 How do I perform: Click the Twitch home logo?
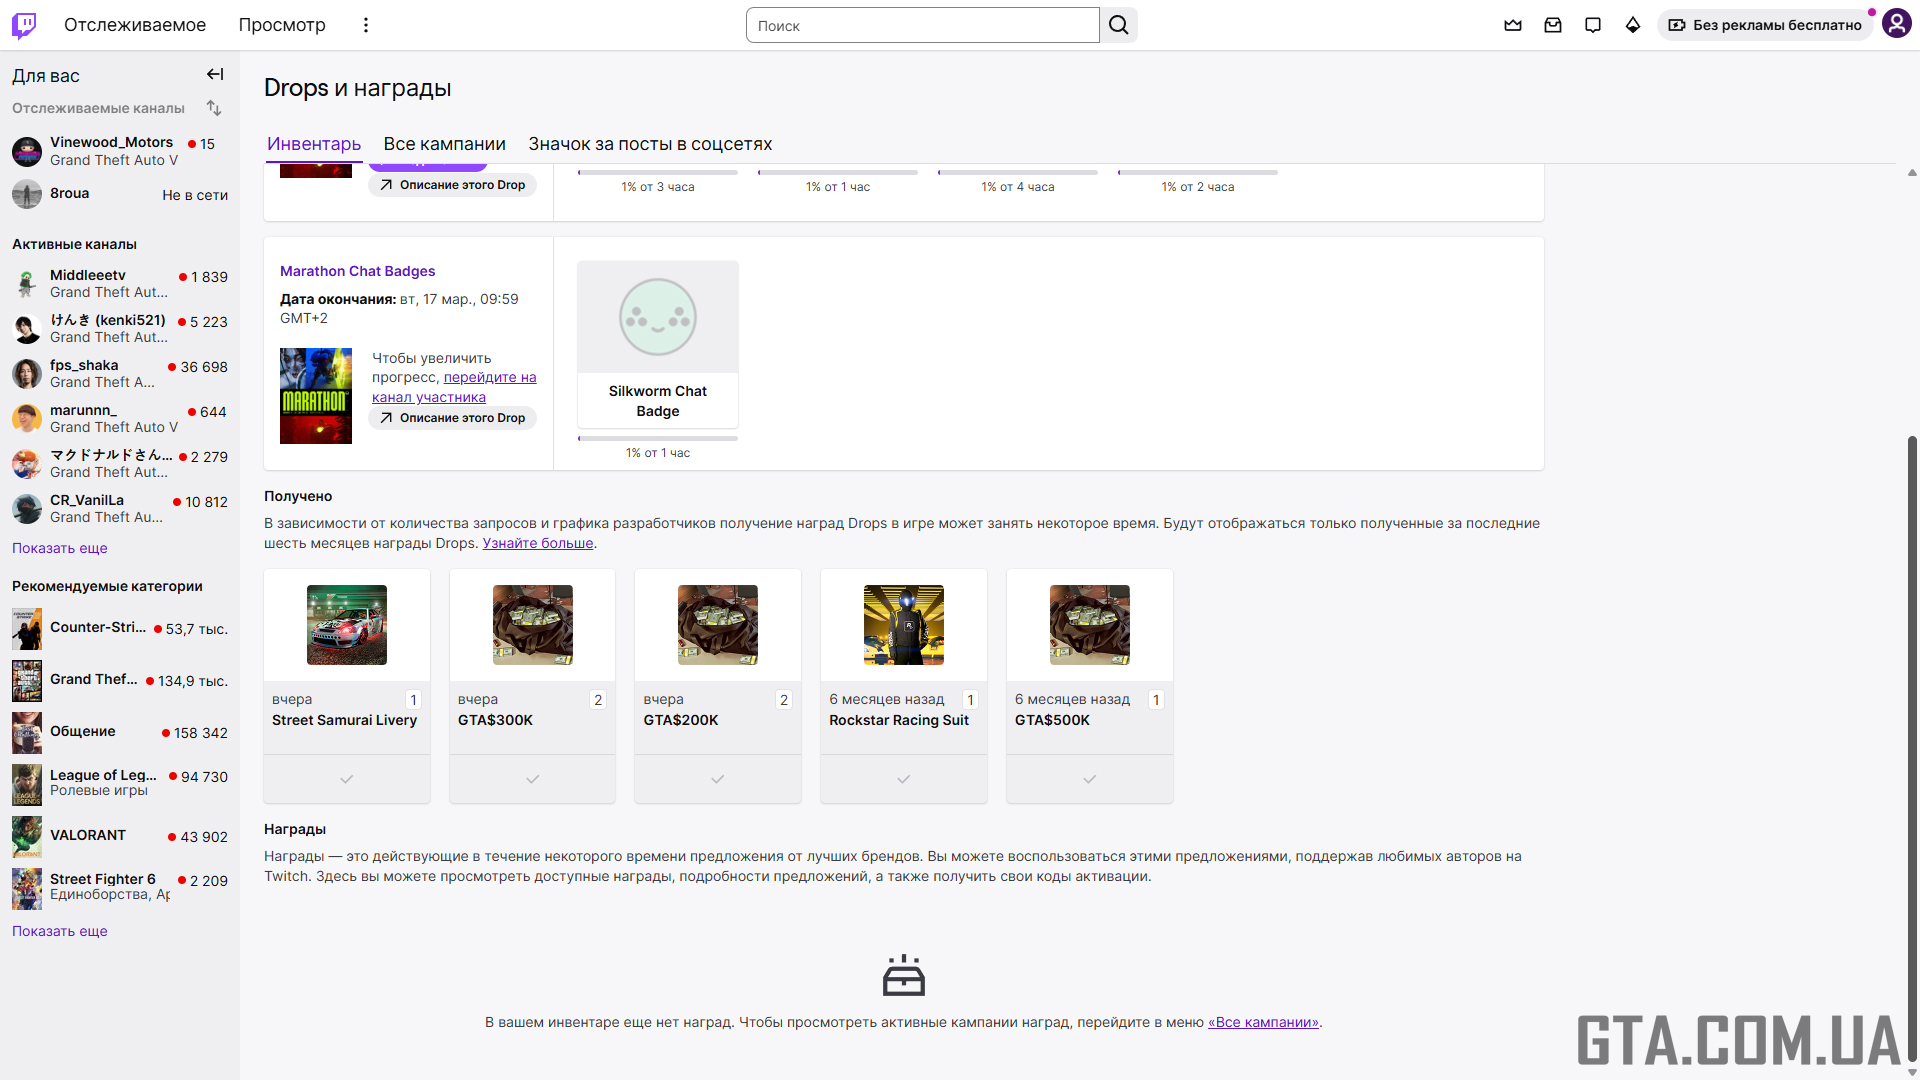24,25
